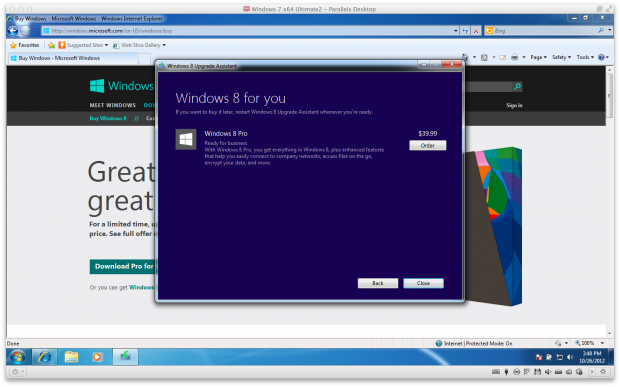Click the Read Mail envelope icon
The image size is (620, 387).
503,57
